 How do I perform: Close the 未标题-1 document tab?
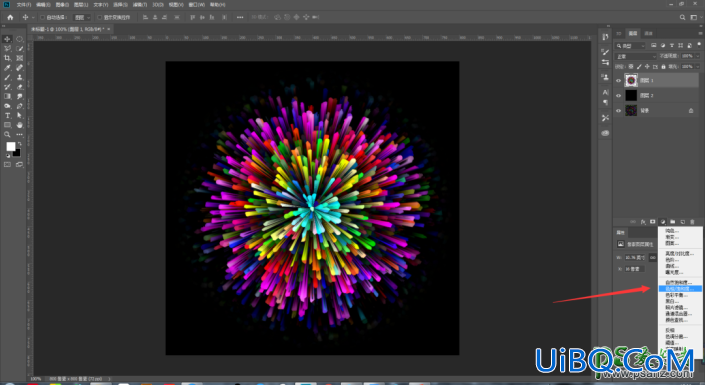[109, 29]
